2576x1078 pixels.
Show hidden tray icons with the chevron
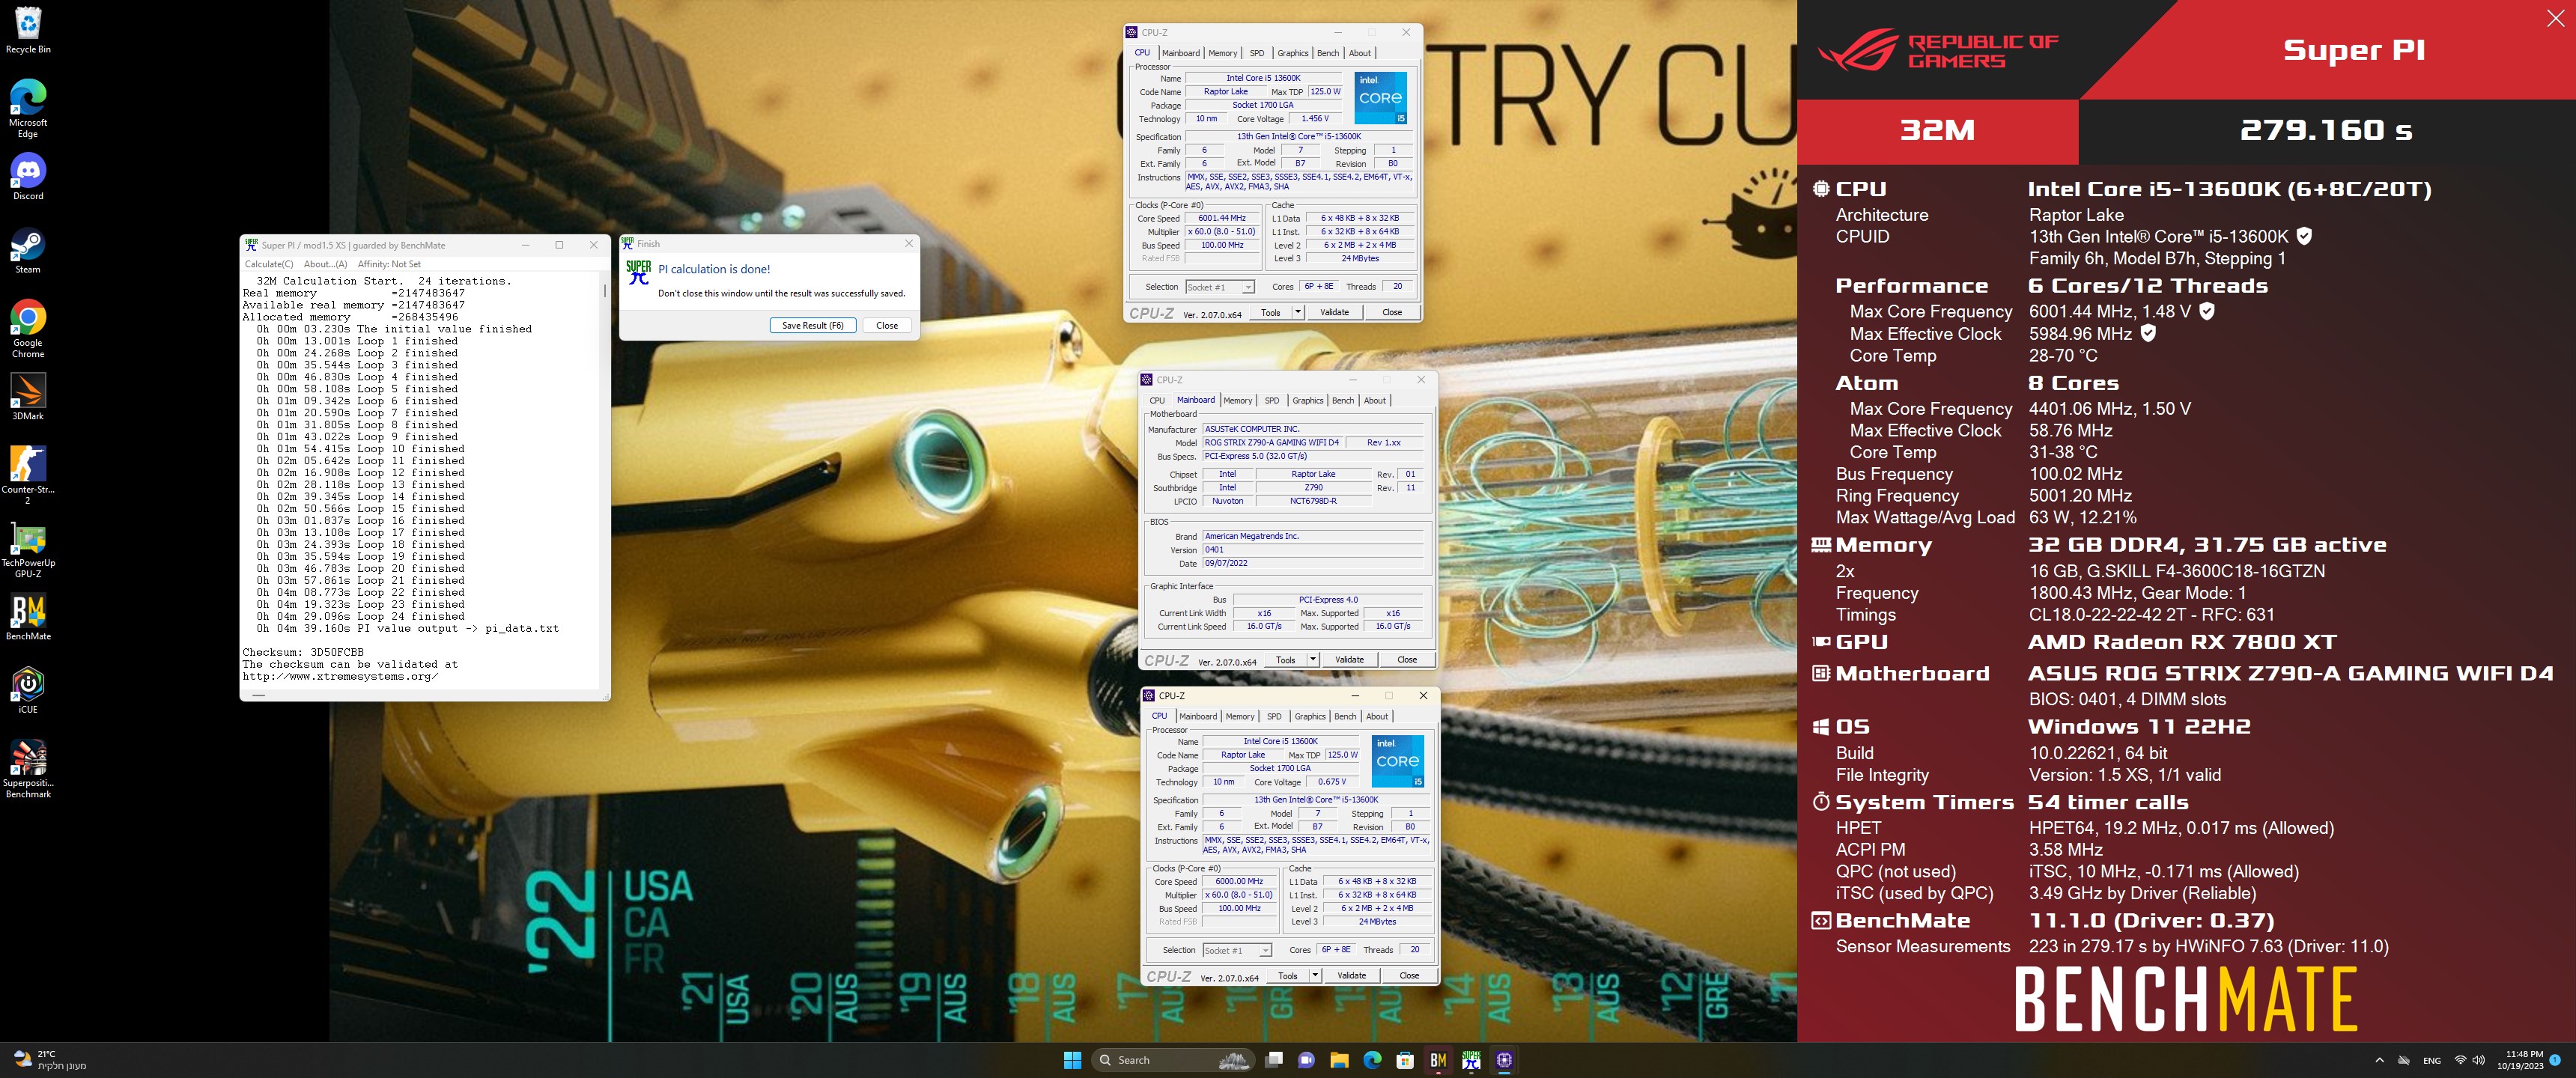coord(2379,1060)
